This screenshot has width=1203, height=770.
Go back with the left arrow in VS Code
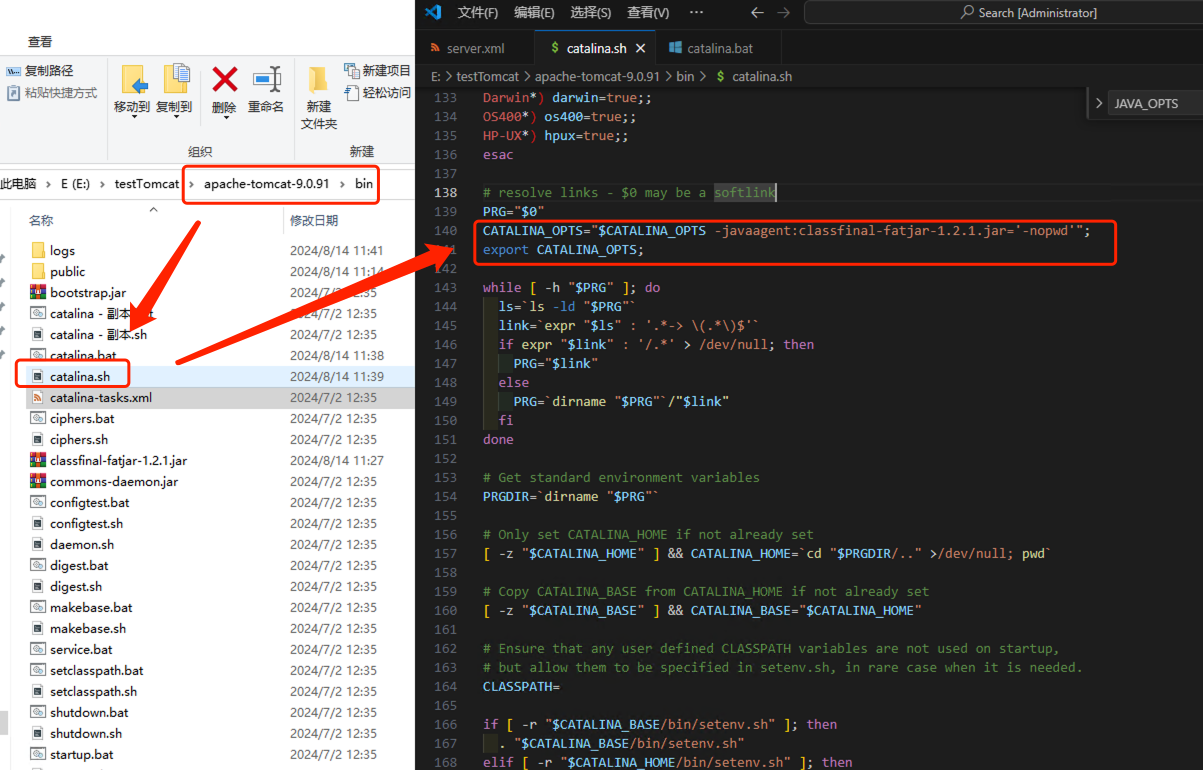point(757,12)
